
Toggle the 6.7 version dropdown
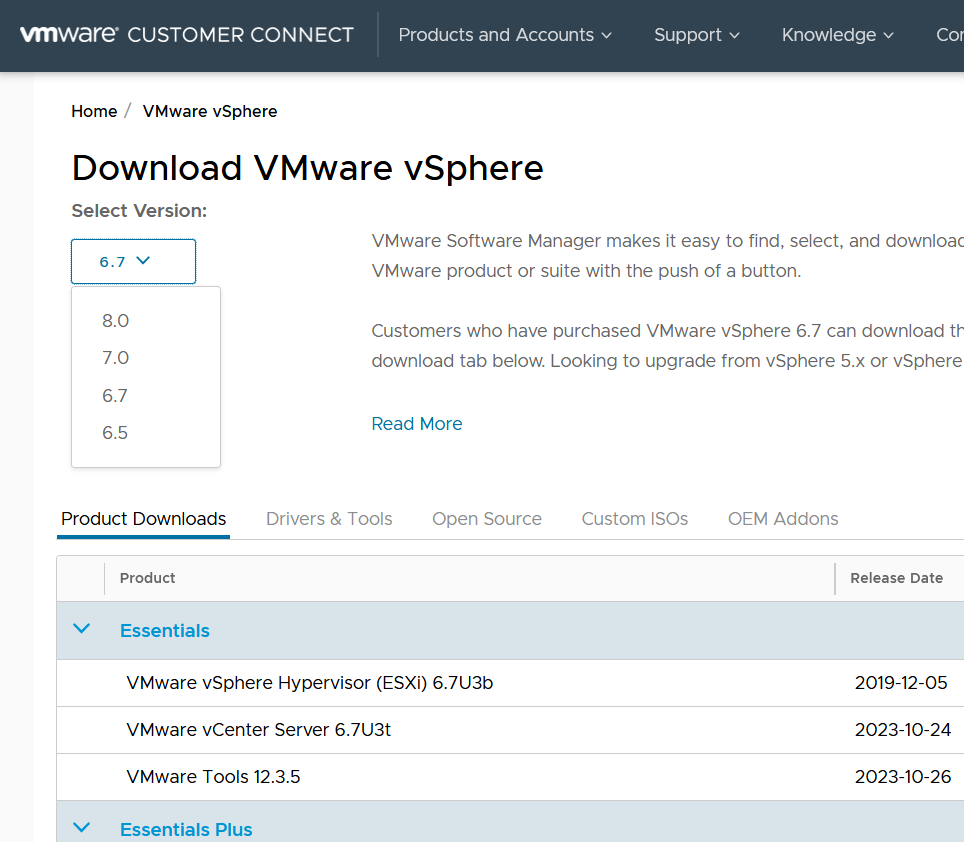pos(133,261)
